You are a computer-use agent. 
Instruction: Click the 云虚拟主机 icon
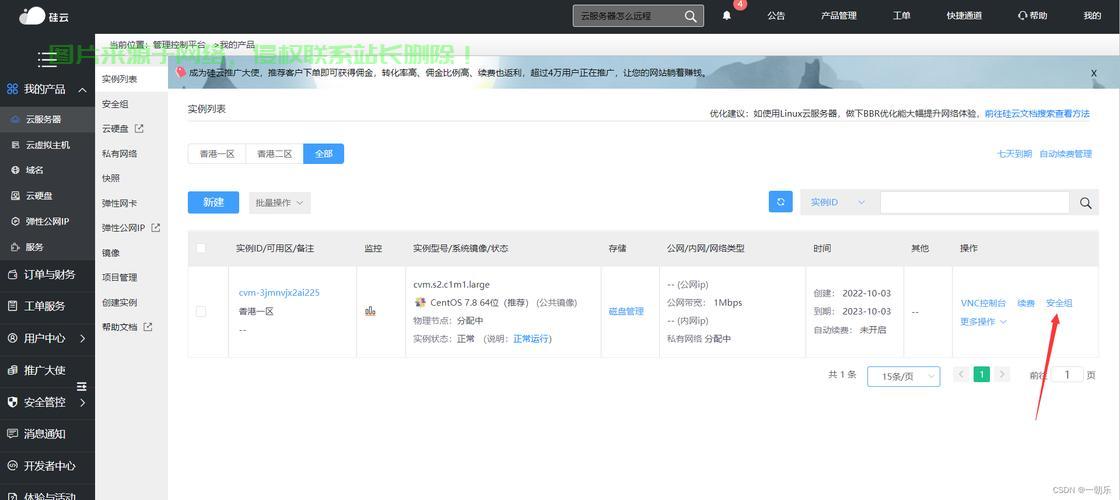pyautogui.click(x=16, y=145)
